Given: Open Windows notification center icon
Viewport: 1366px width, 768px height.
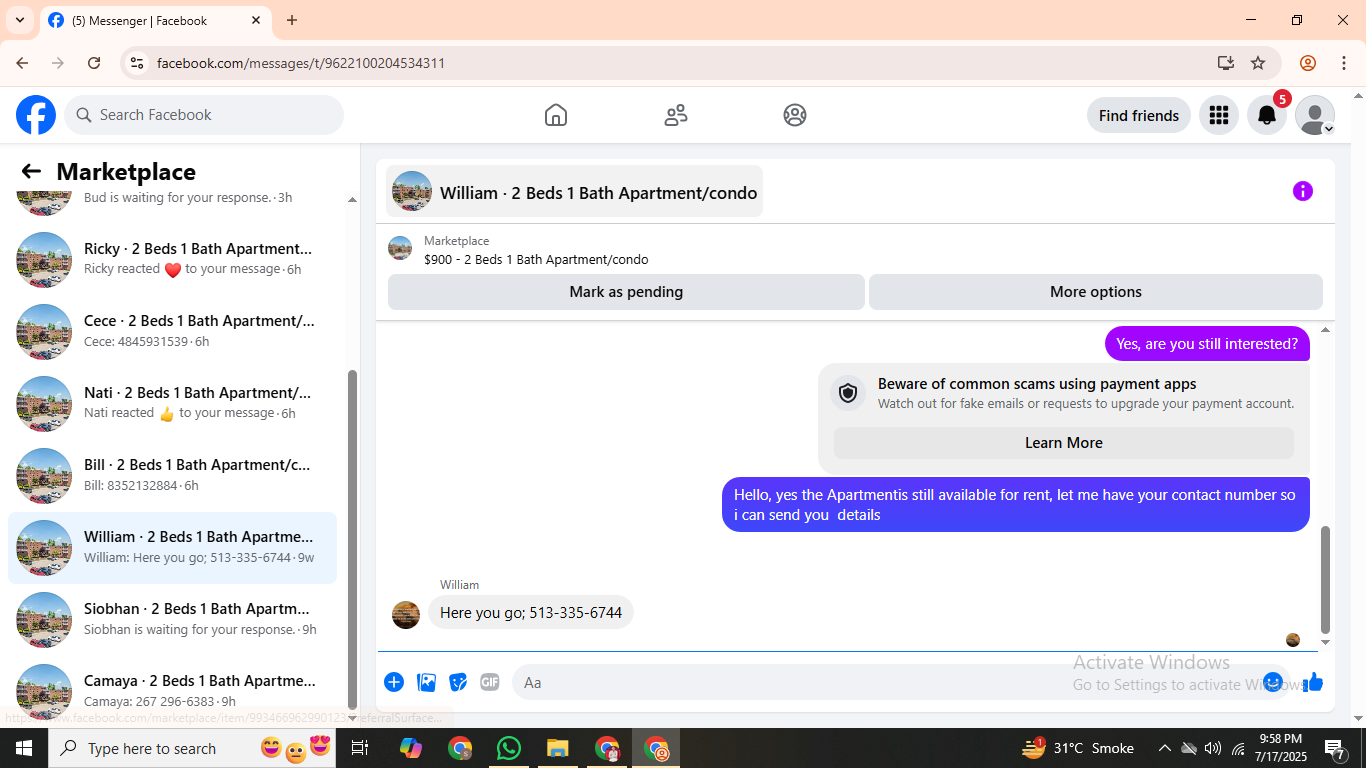Looking at the screenshot, I should (1335, 748).
